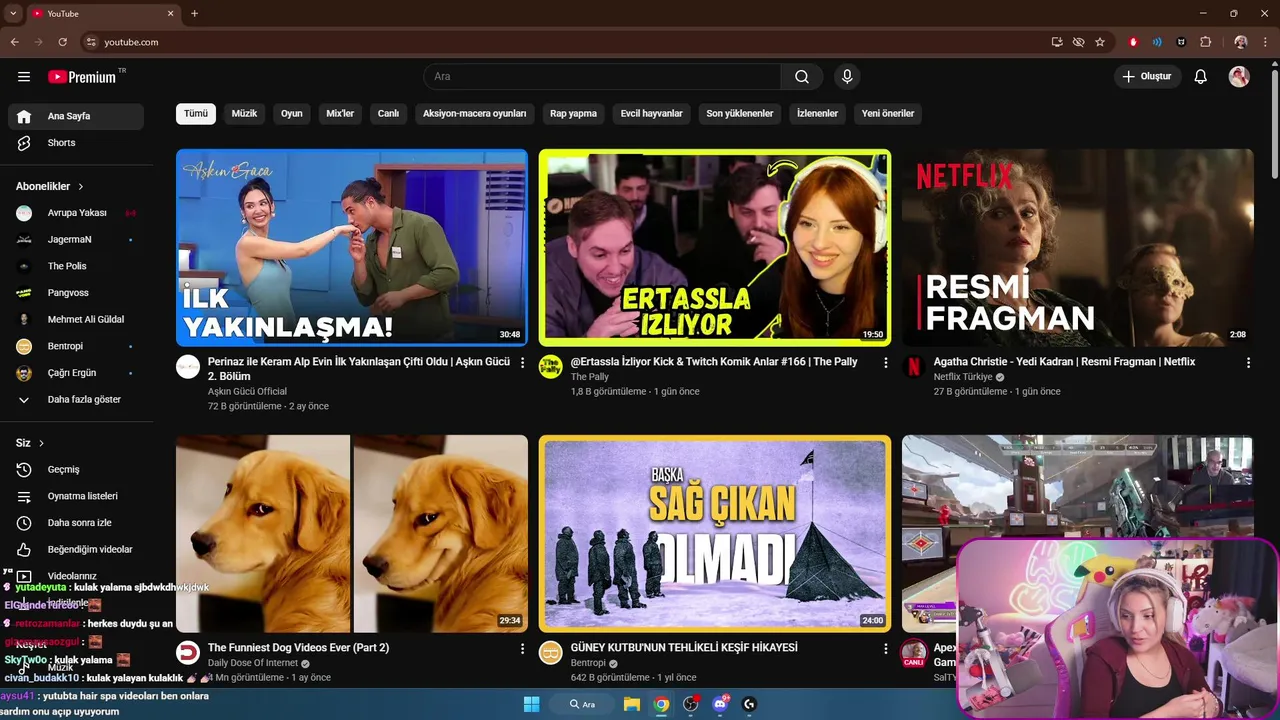The width and height of the screenshot is (1280, 720).
Task: Open Aşkın Gücü Official channel link
Action: point(247,392)
